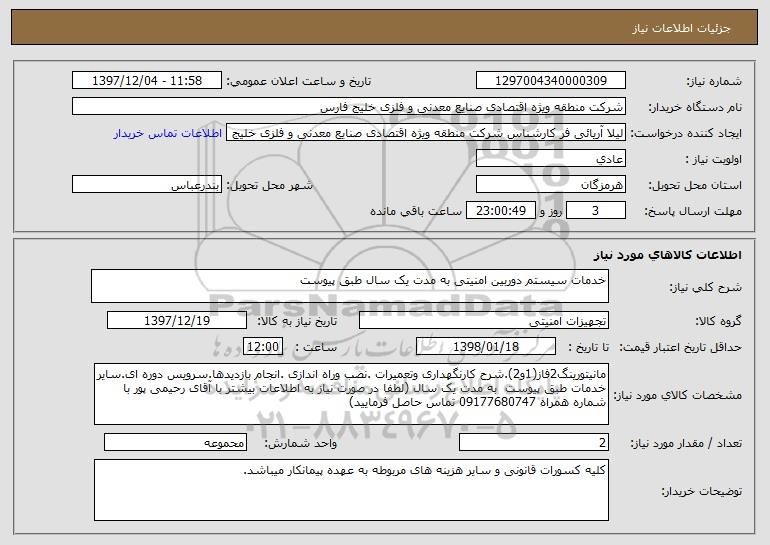This screenshot has height=545, width=770.
Task: Click the تاریخ نیاز به کالا field 1397/12/19
Action: [177, 321]
